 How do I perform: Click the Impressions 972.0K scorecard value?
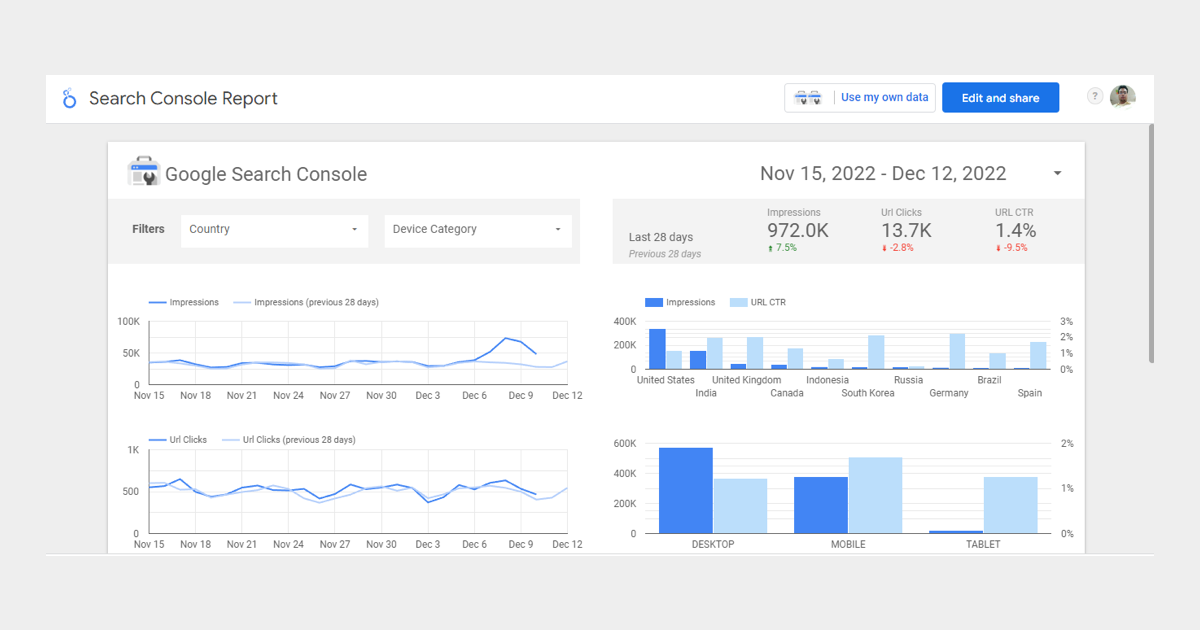click(797, 230)
